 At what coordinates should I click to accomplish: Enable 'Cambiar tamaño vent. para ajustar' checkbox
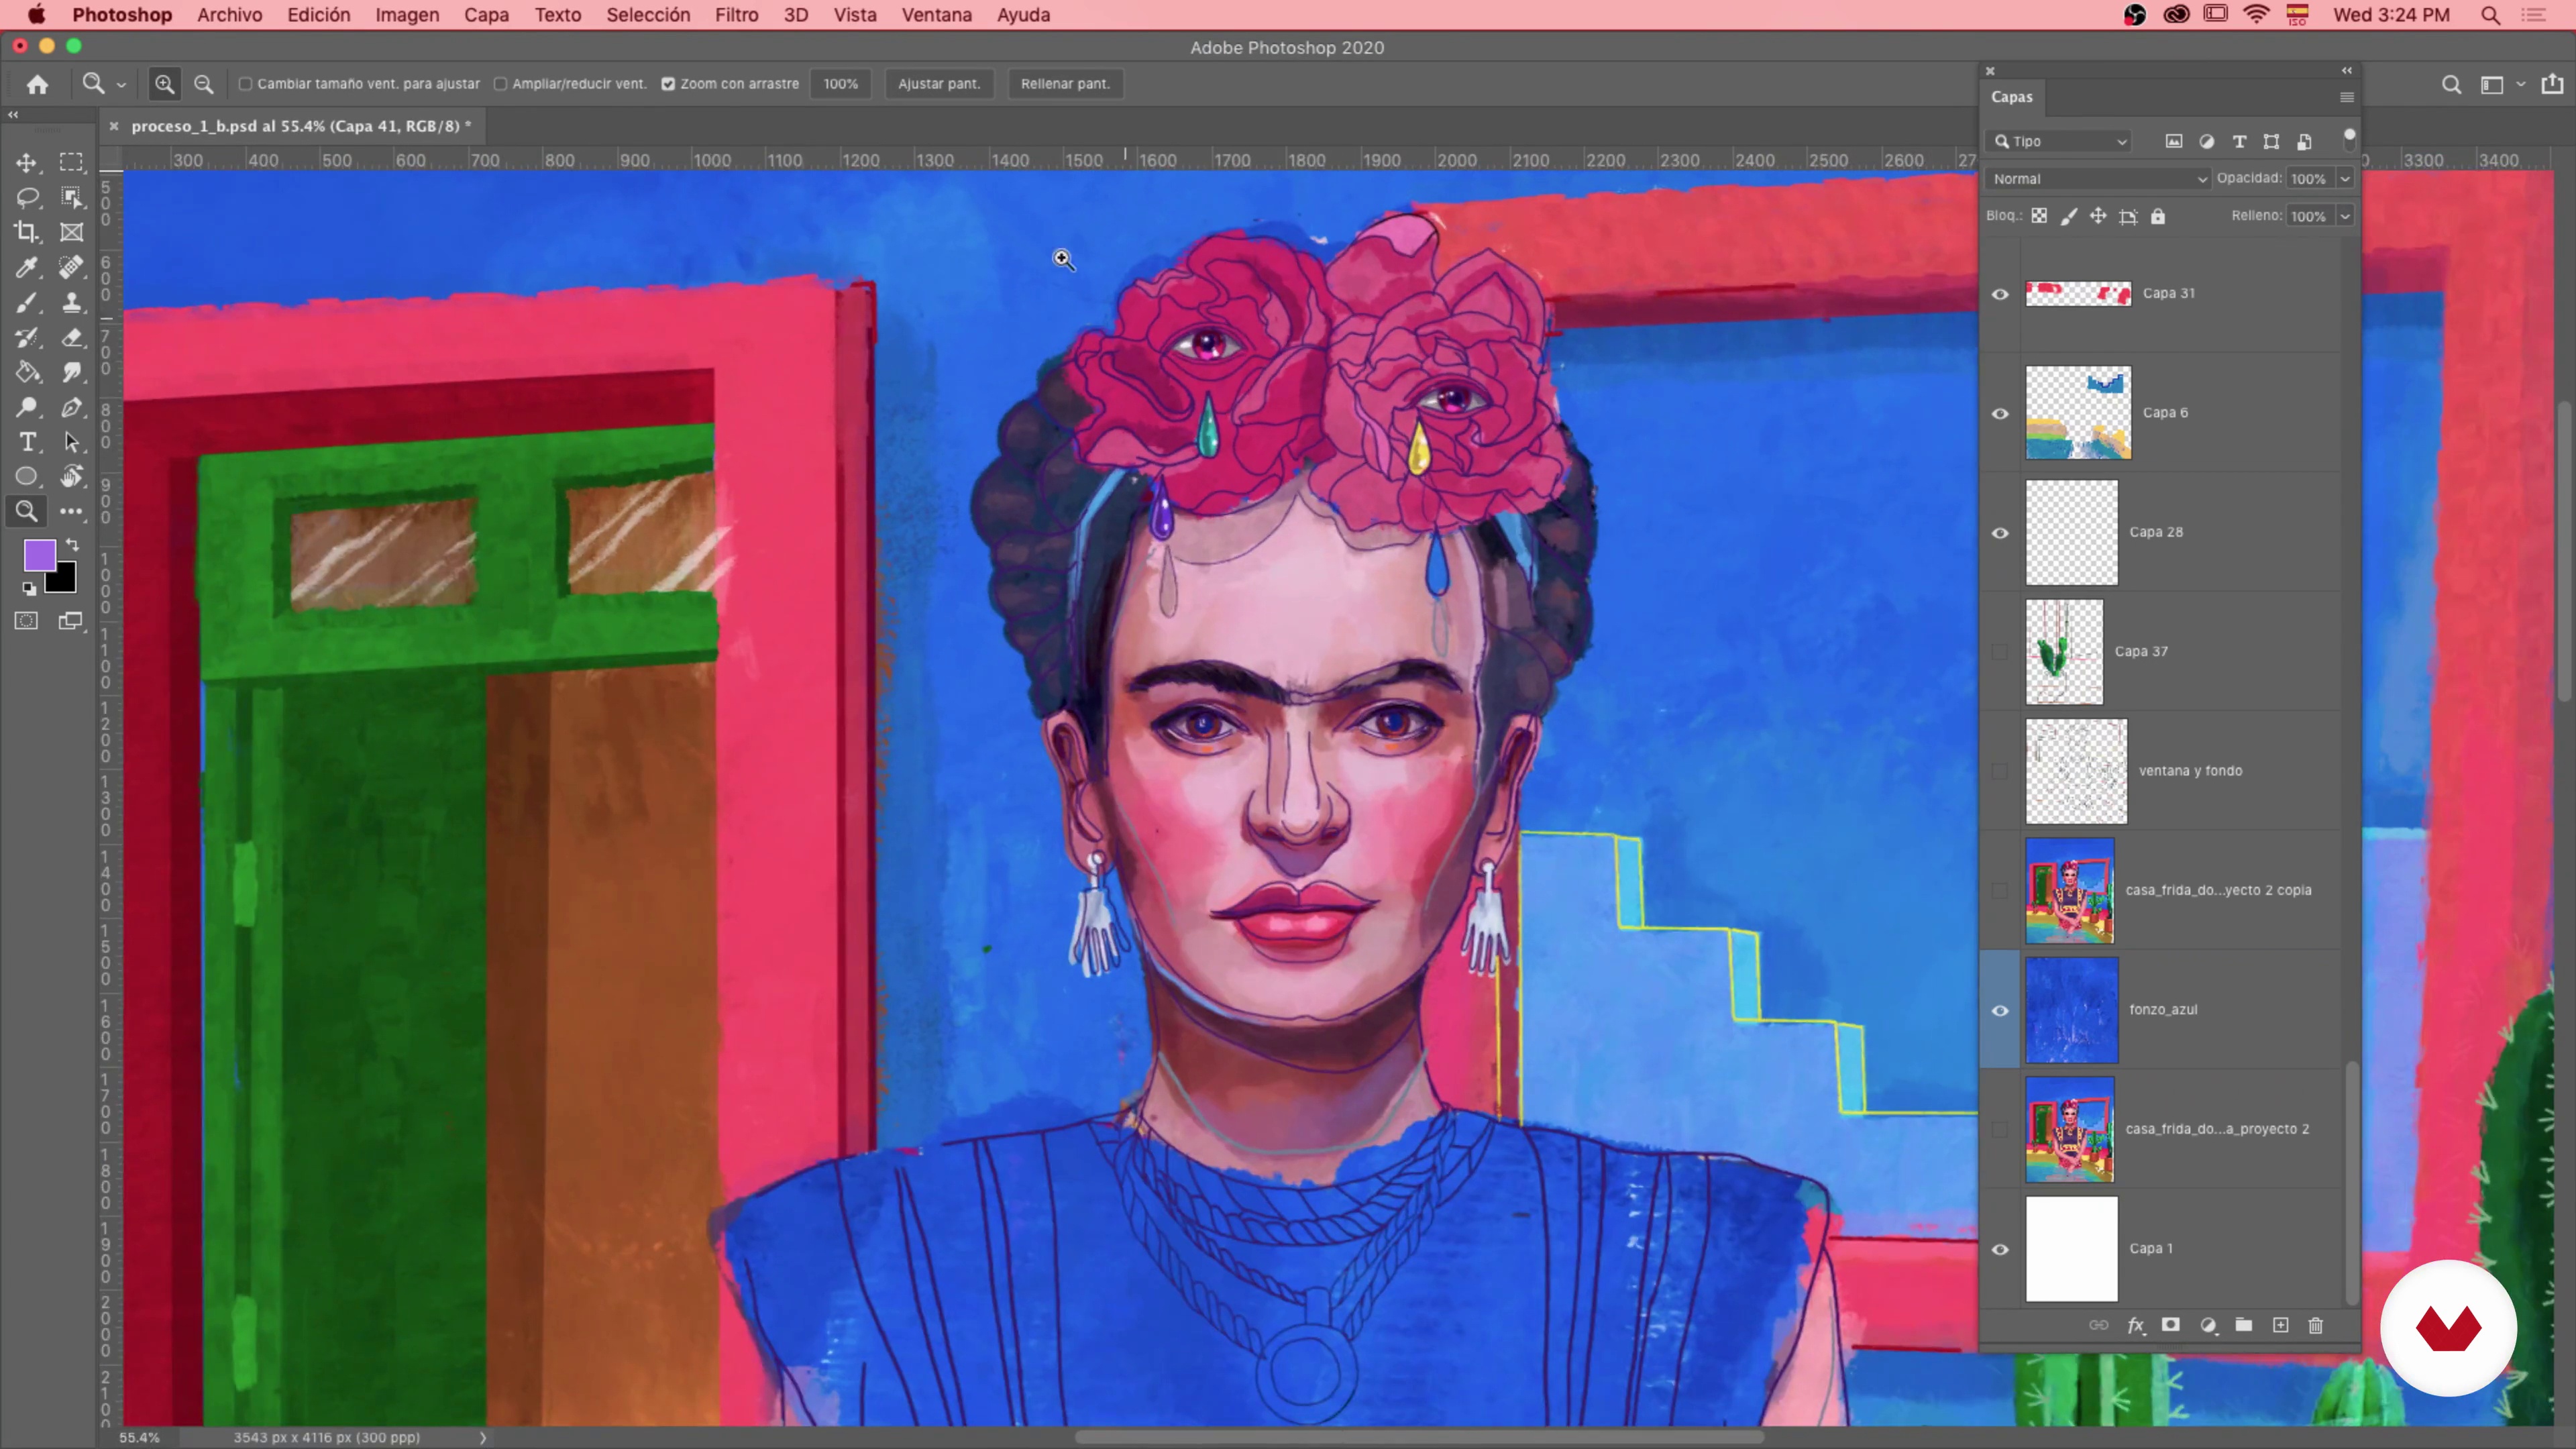(245, 84)
